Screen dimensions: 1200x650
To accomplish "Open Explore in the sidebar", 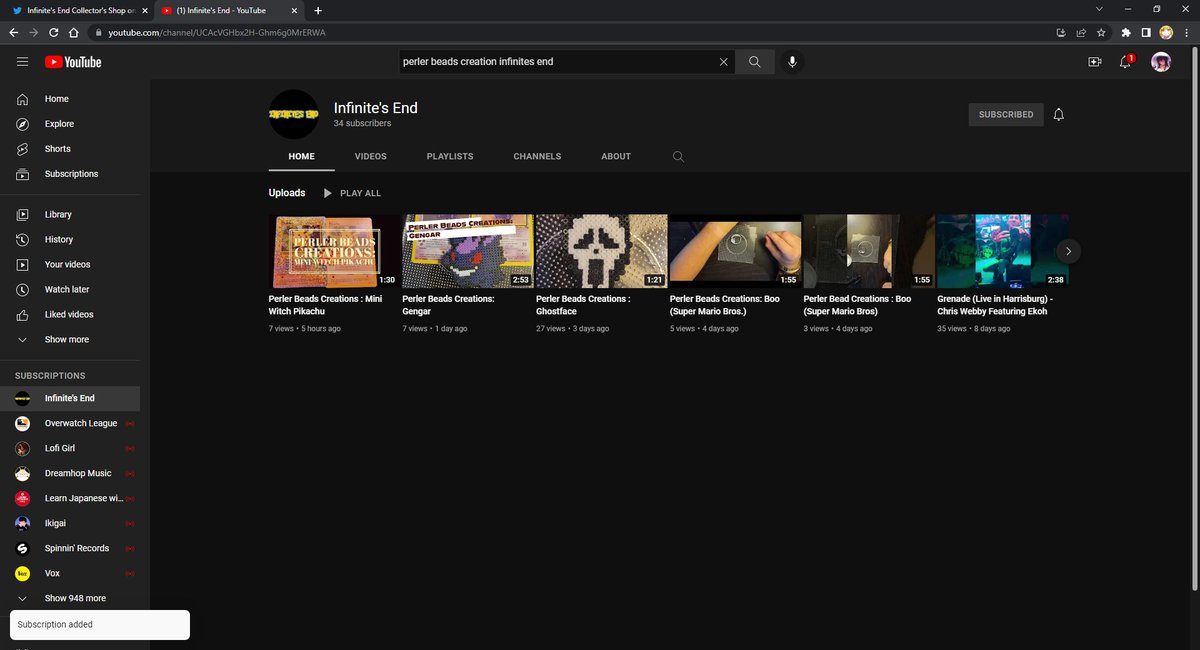I will coord(70,124).
